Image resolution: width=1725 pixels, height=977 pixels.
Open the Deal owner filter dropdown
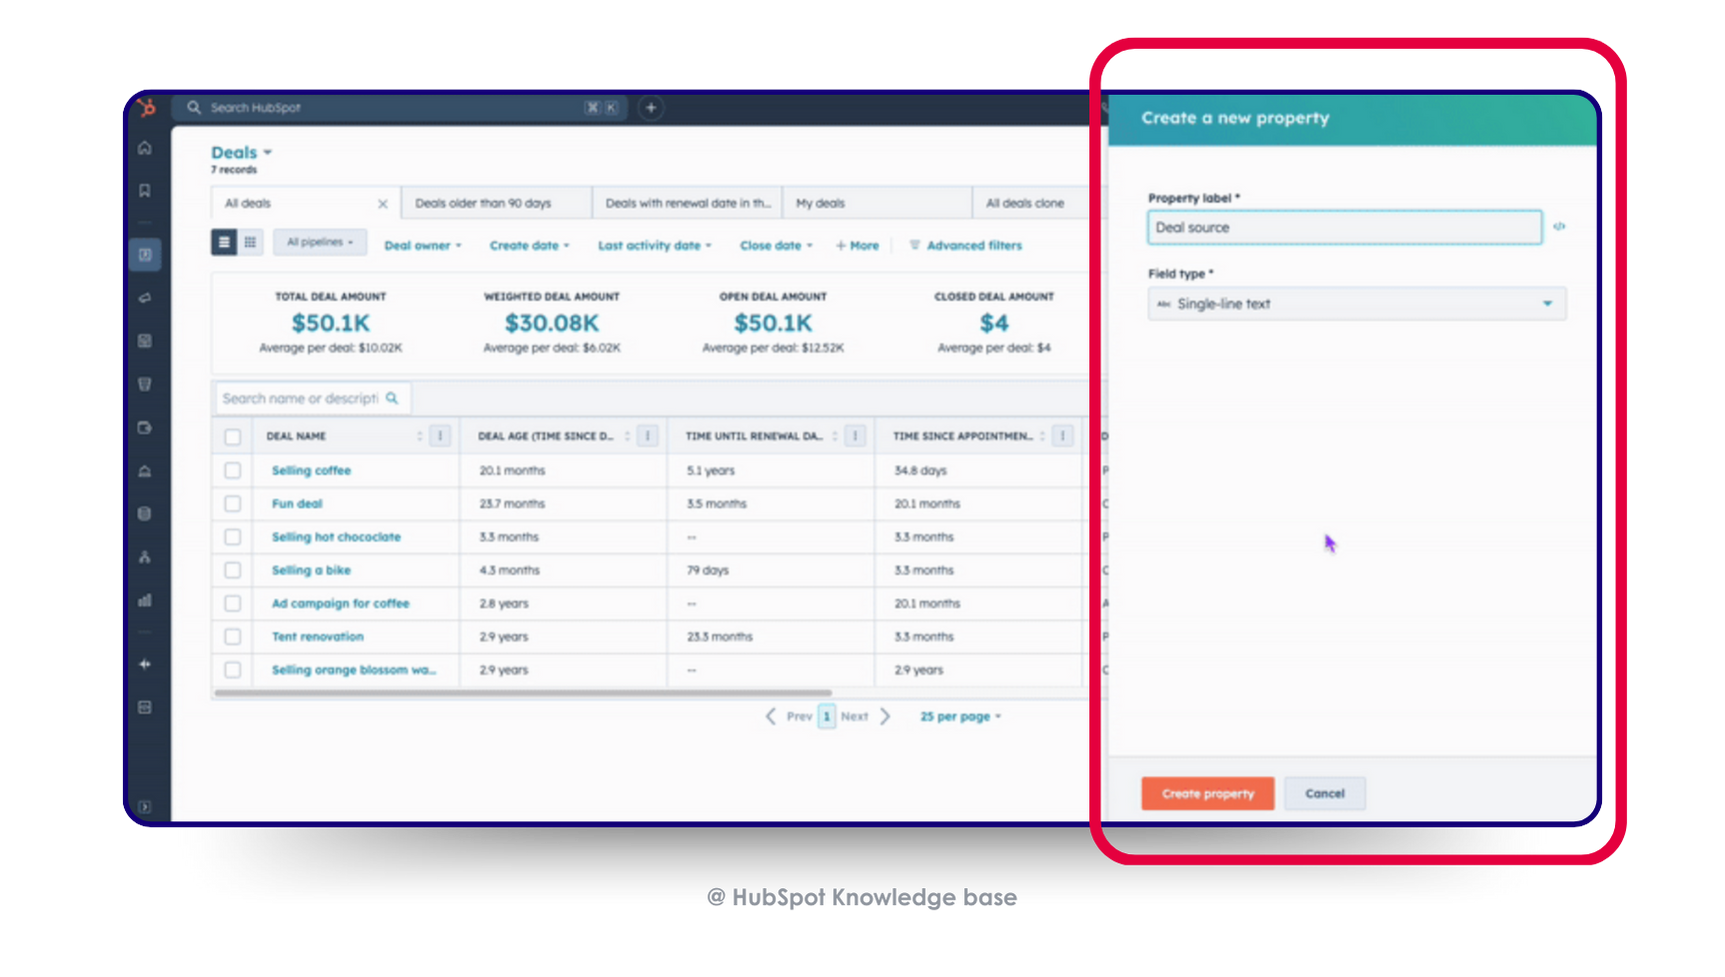[x=423, y=246]
